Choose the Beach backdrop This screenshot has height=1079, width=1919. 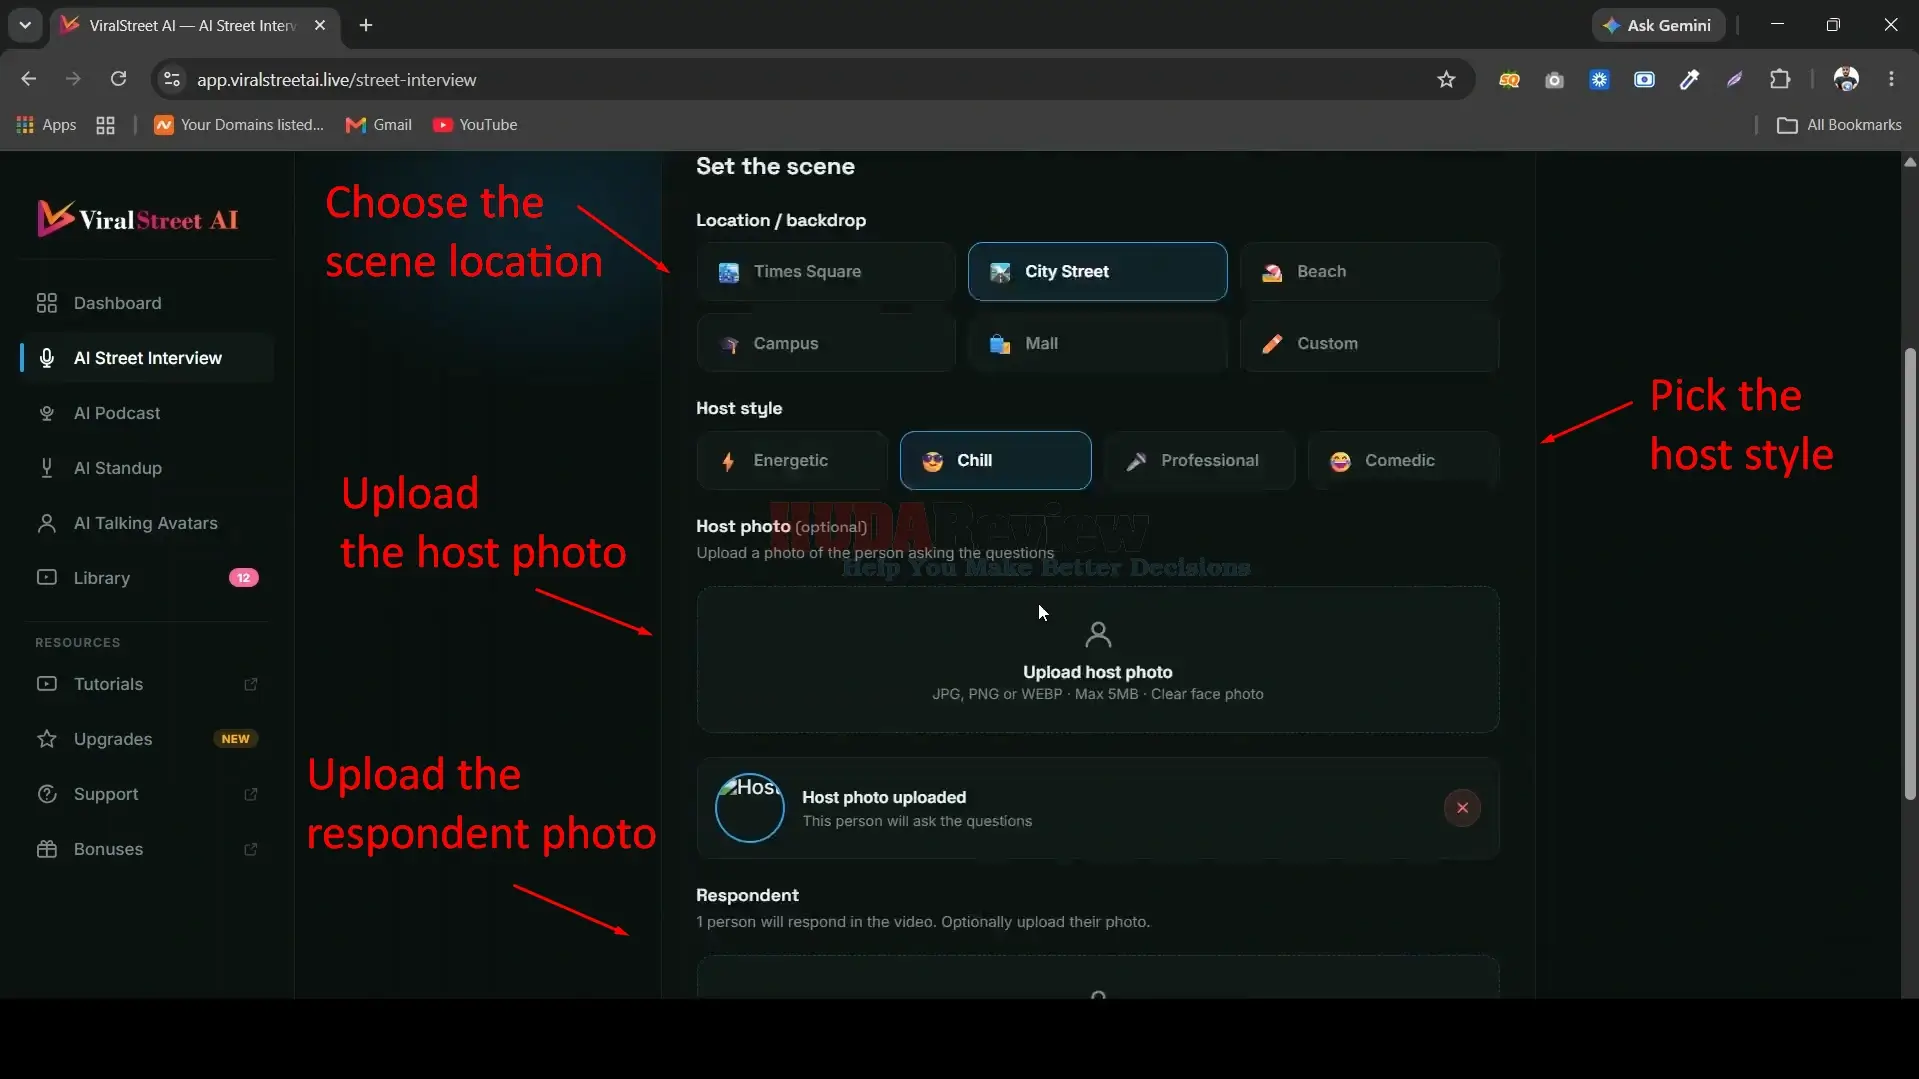[x=1369, y=271]
